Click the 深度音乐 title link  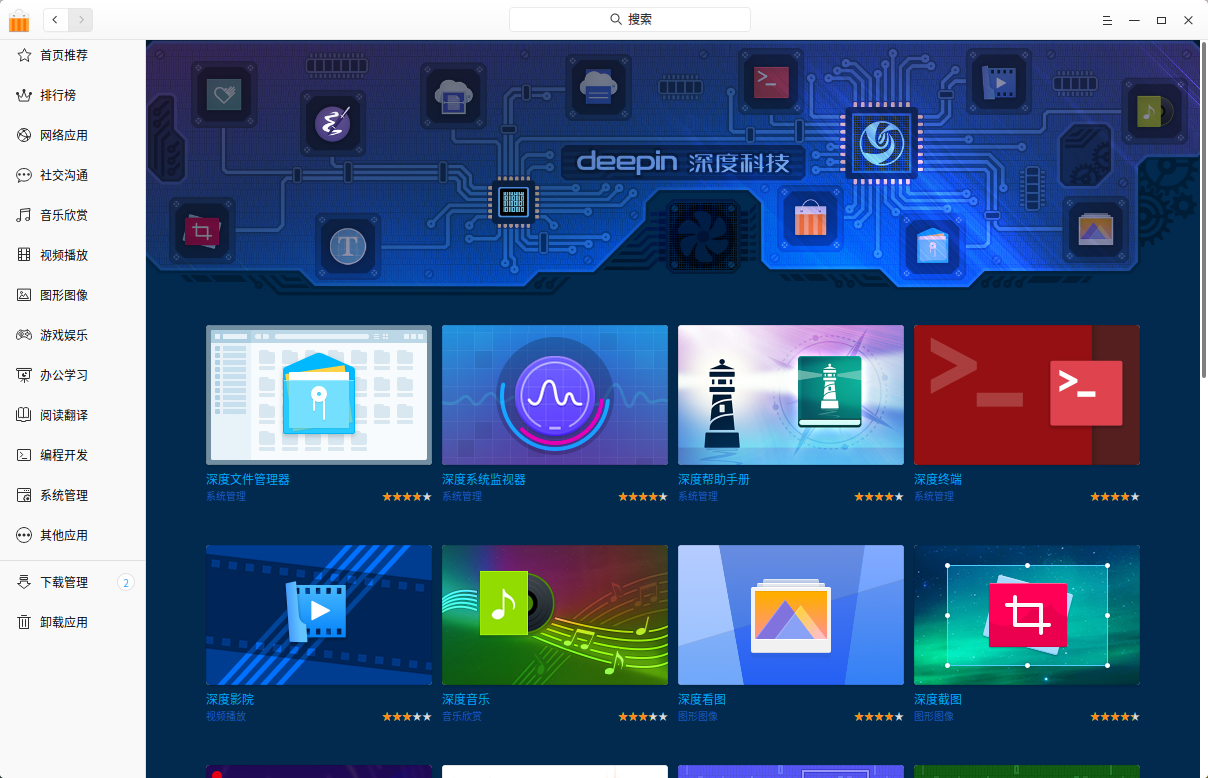click(466, 699)
